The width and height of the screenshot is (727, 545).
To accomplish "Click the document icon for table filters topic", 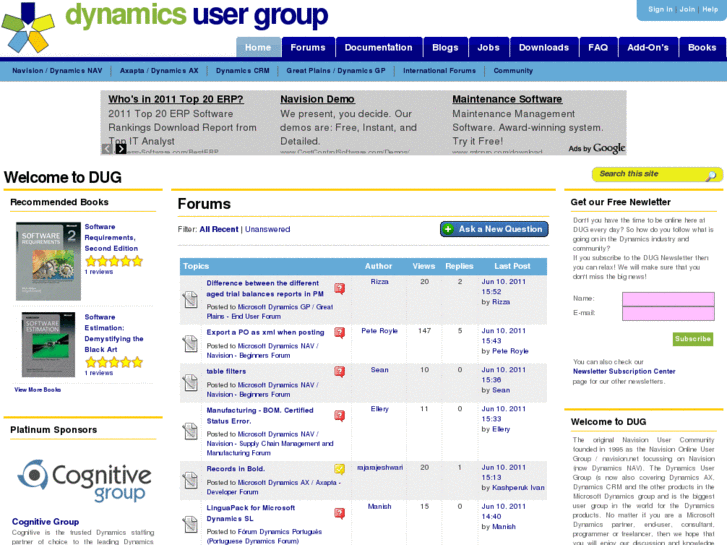I will click(191, 382).
